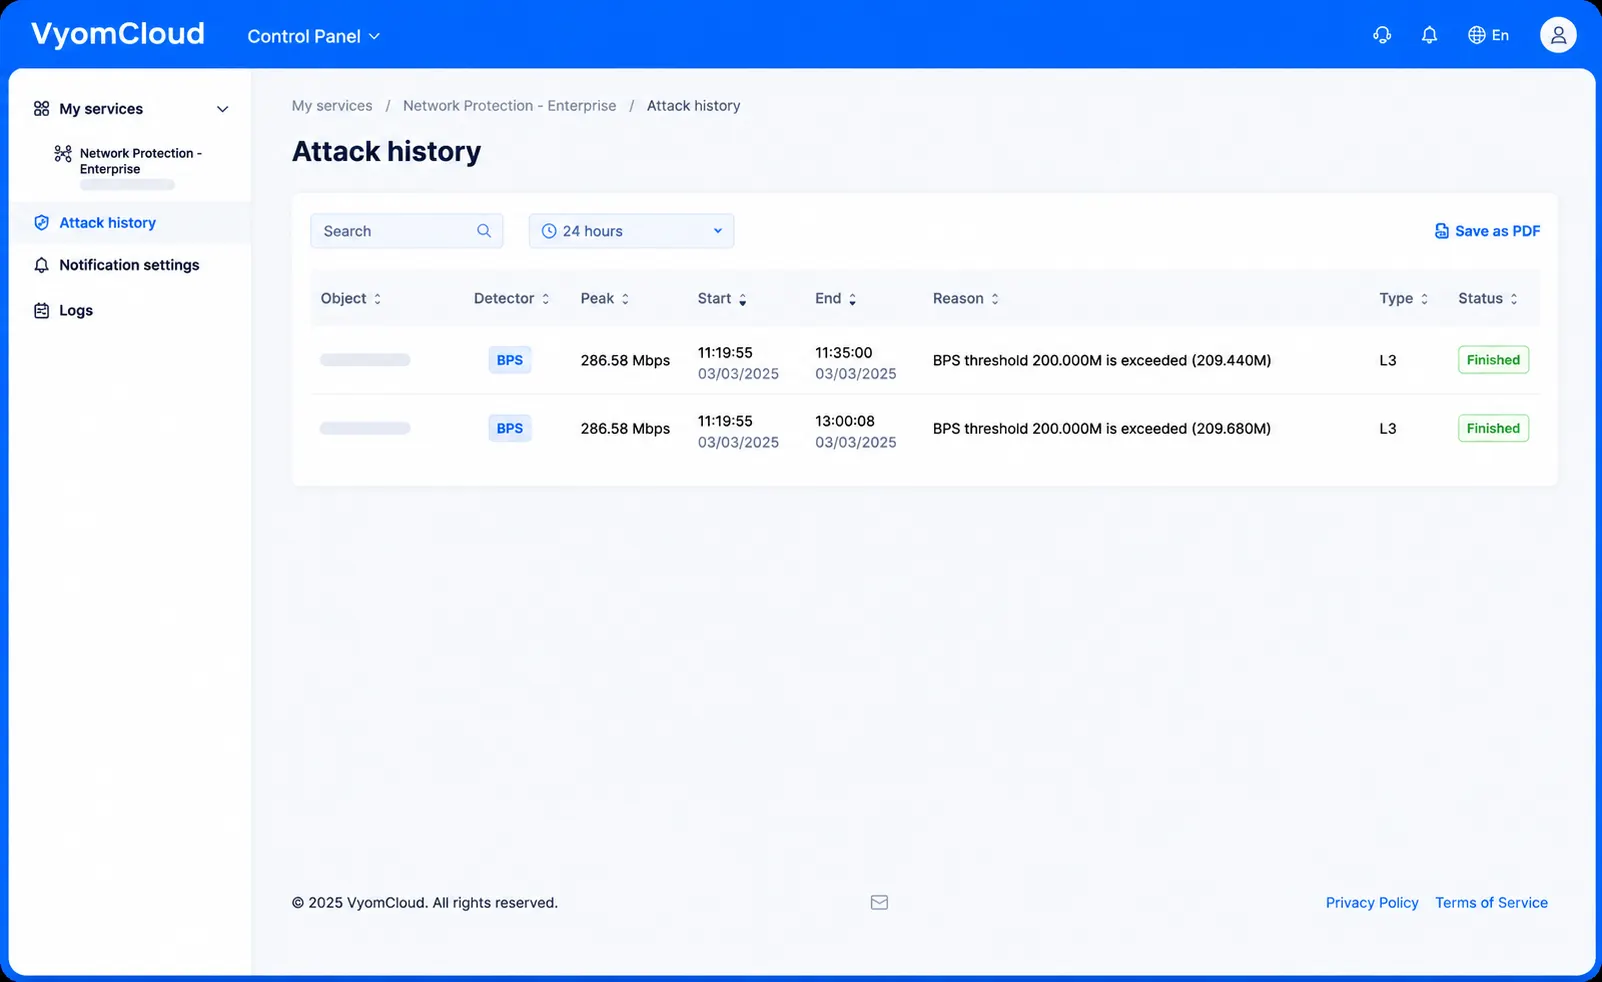Screen dimensions: 1602x982
Task: Click the VyomCloud logo
Action: point(118,34)
